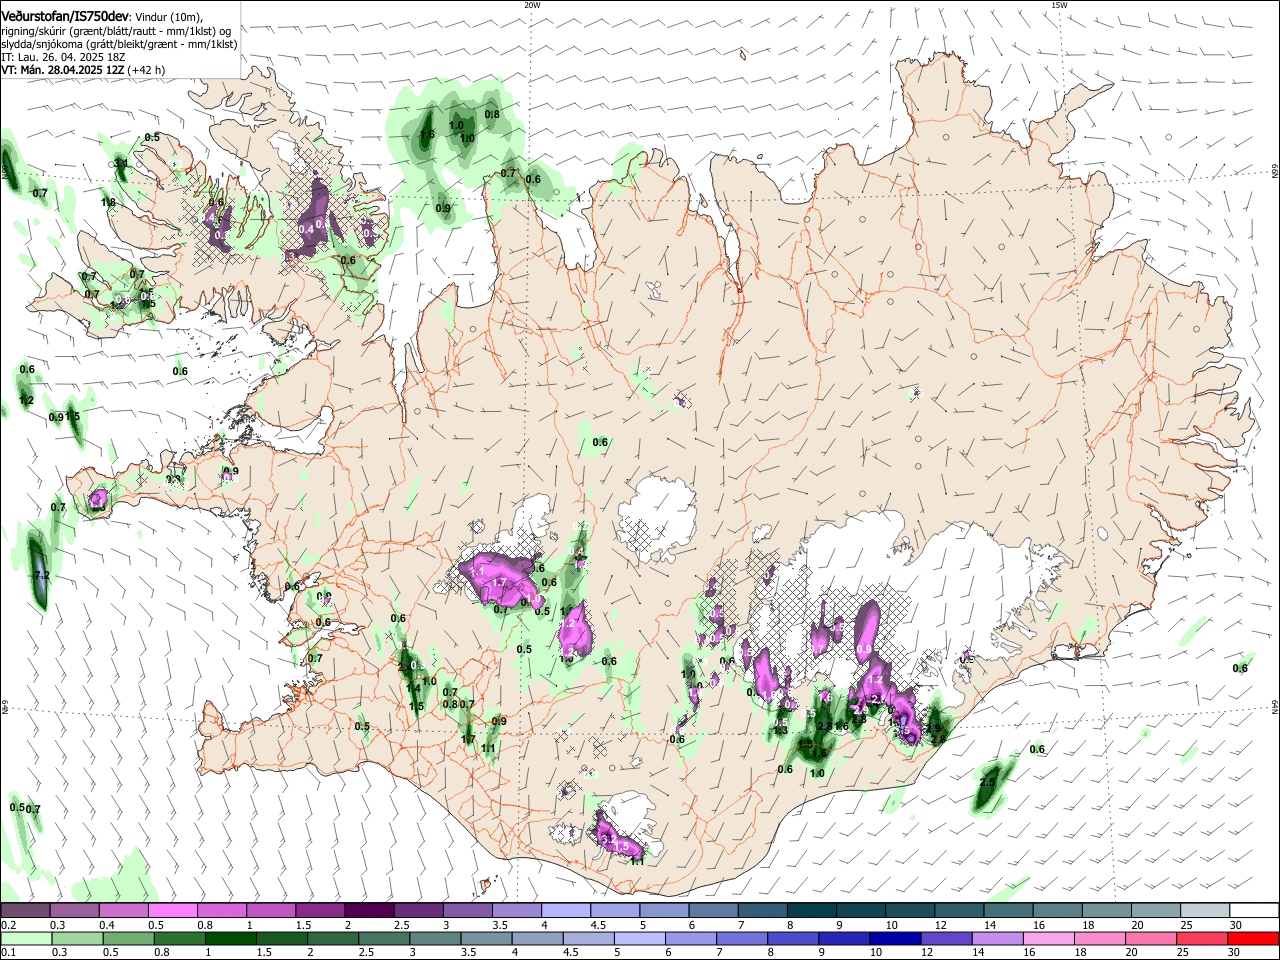Click the 20W longitude label
The height and width of the screenshot is (960, 1280).
tap(532, 5)
